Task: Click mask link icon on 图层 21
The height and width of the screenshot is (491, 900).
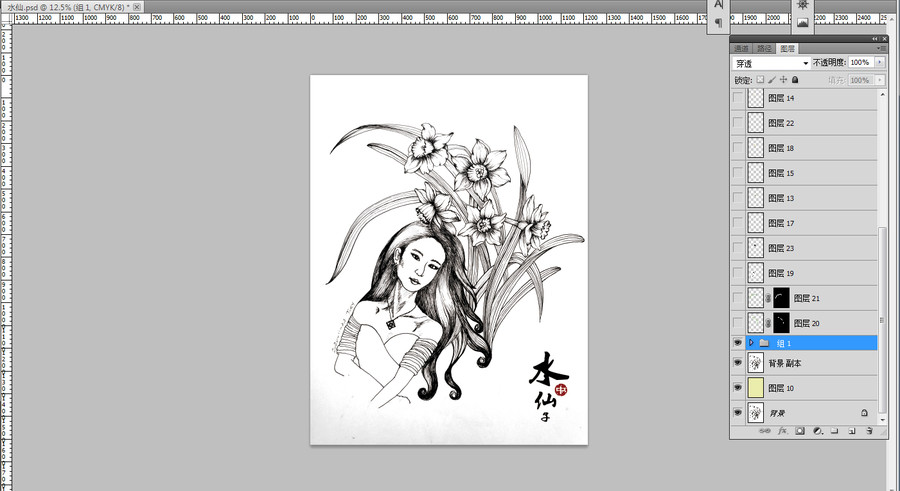Action: pos(768,298)
